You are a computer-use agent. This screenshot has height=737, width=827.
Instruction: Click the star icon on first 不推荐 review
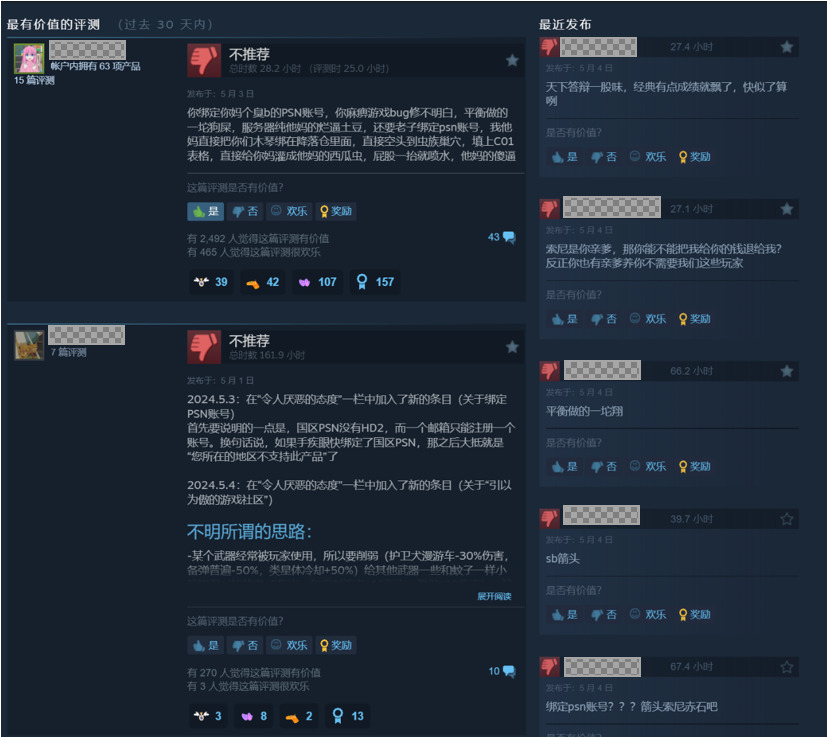(x=512, y=60)
